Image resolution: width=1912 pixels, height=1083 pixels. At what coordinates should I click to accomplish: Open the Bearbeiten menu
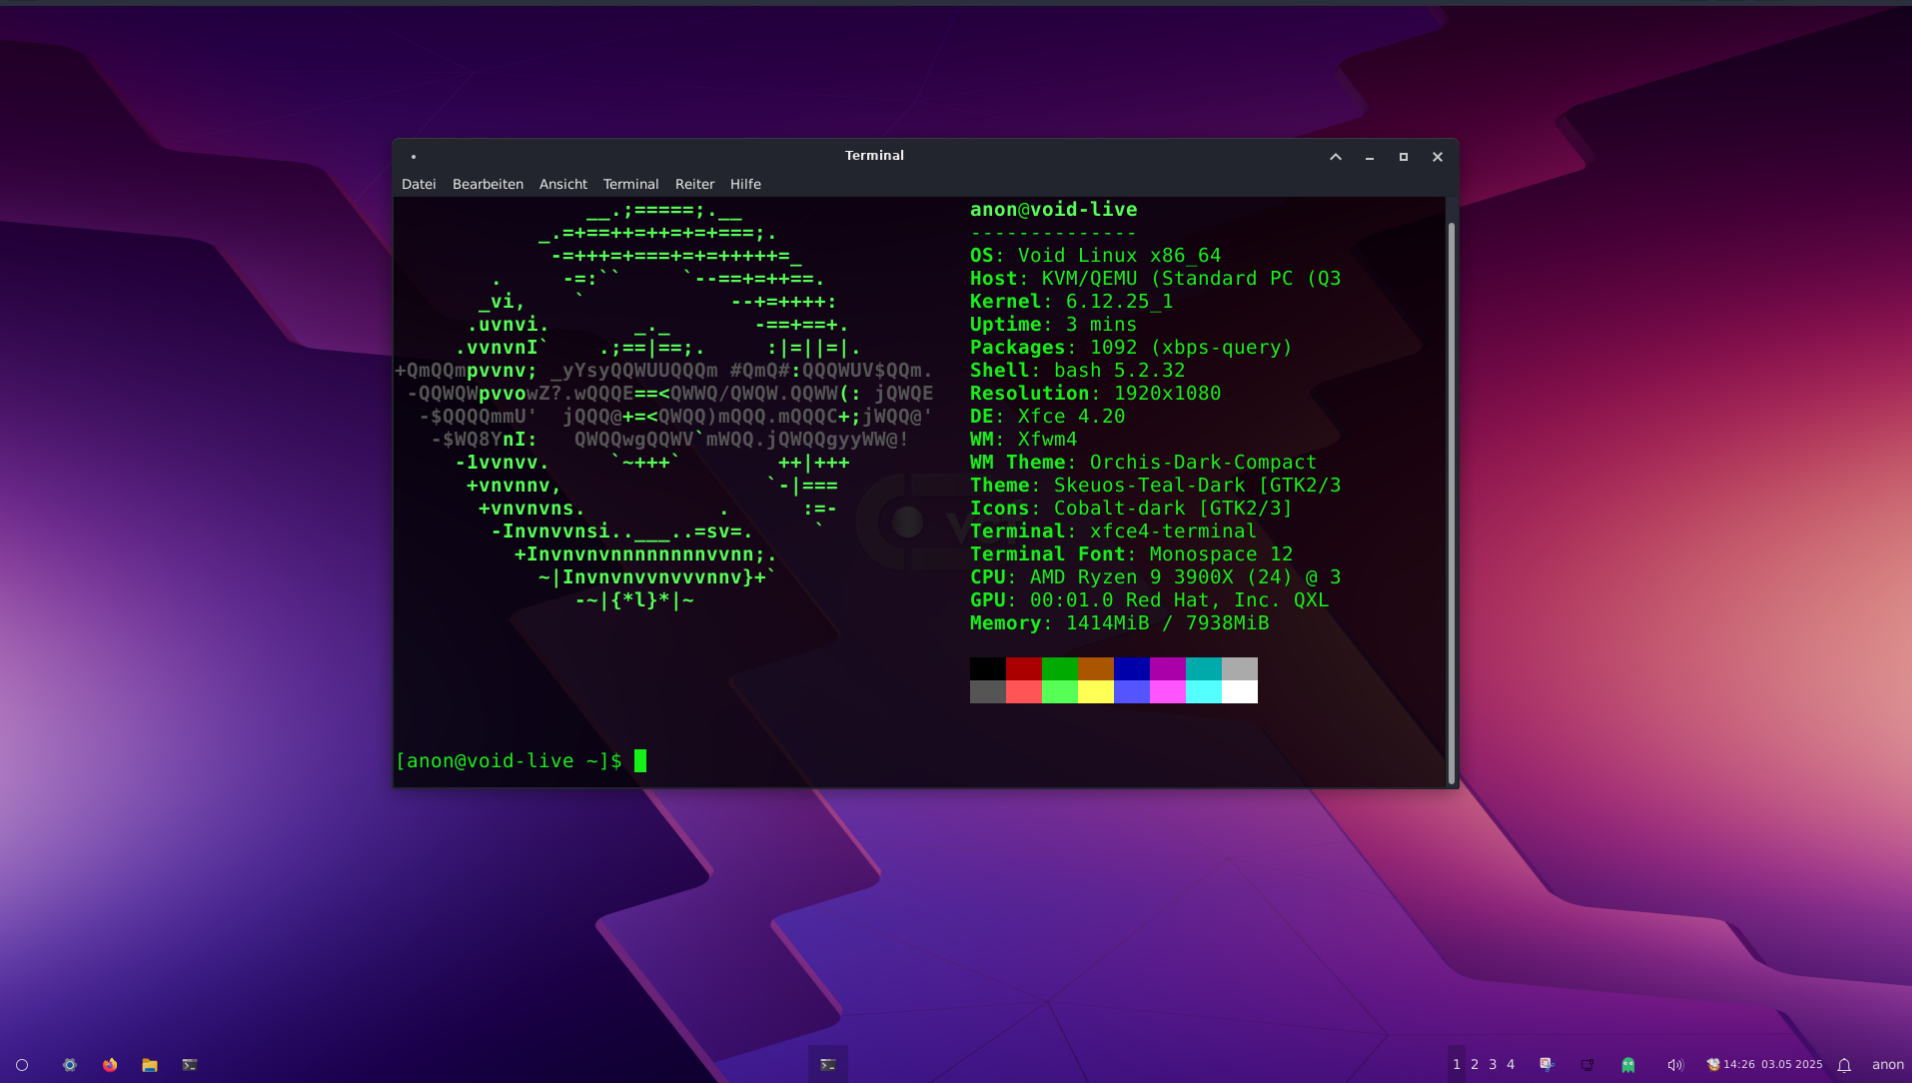click(x=487, y=184)
